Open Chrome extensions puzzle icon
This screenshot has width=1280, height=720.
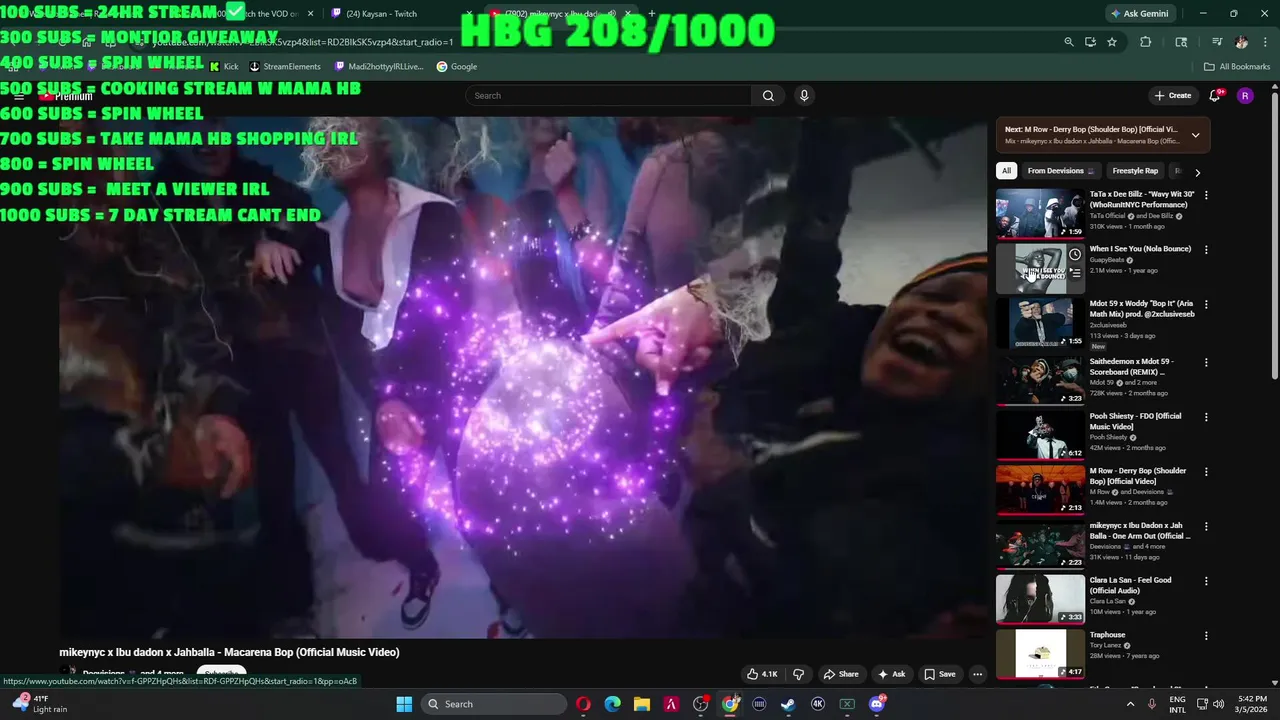[x=1146, y=42]
